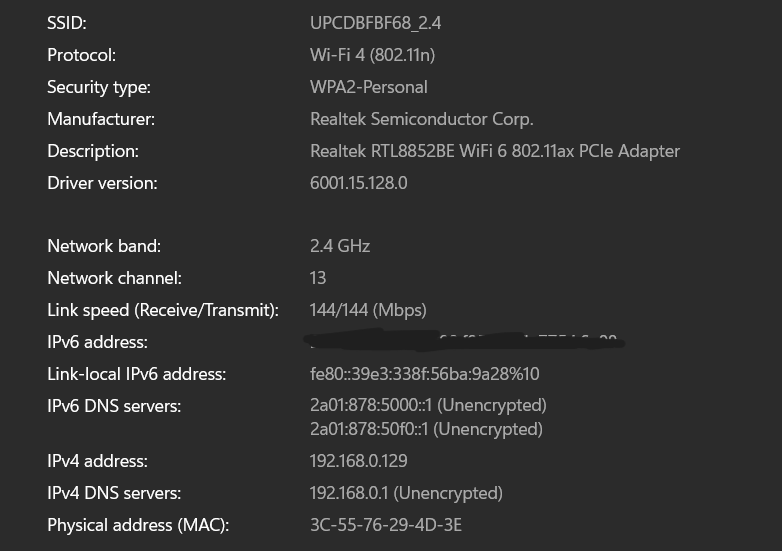This screenshot has height=551, width=782.
Task: Select the link-local IPv6 address fe80 value
Action: coord(424,374)
